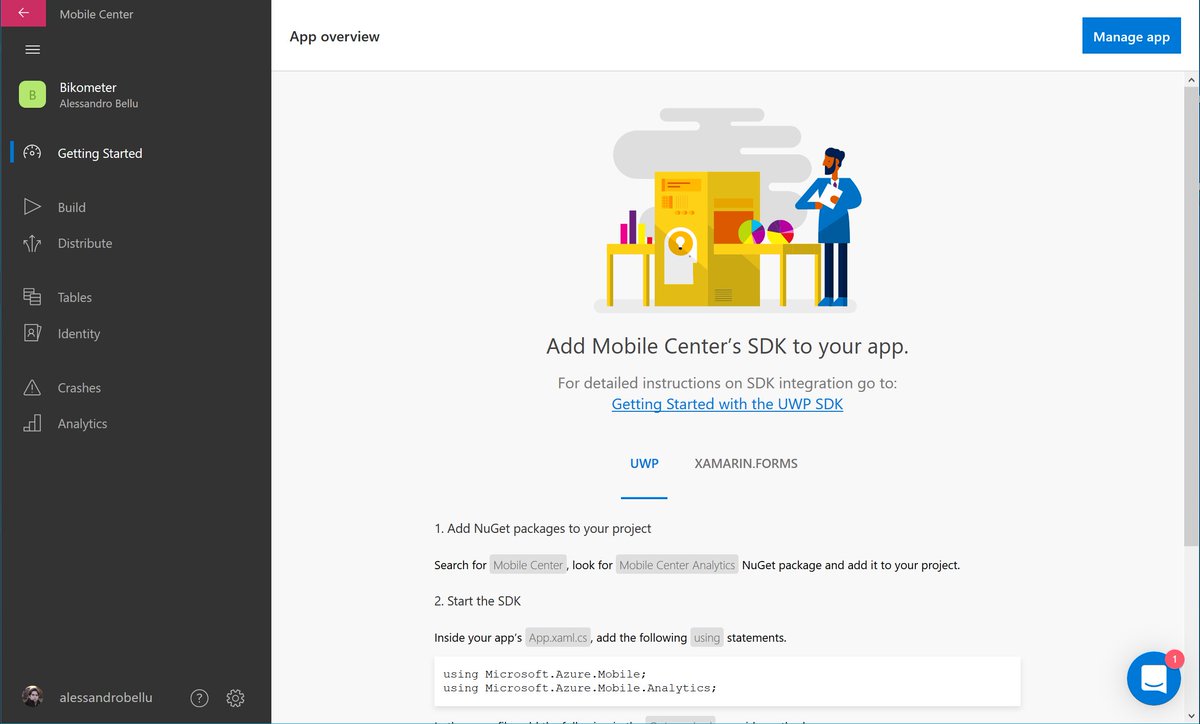Navigate to Identity section

(79, 334)
